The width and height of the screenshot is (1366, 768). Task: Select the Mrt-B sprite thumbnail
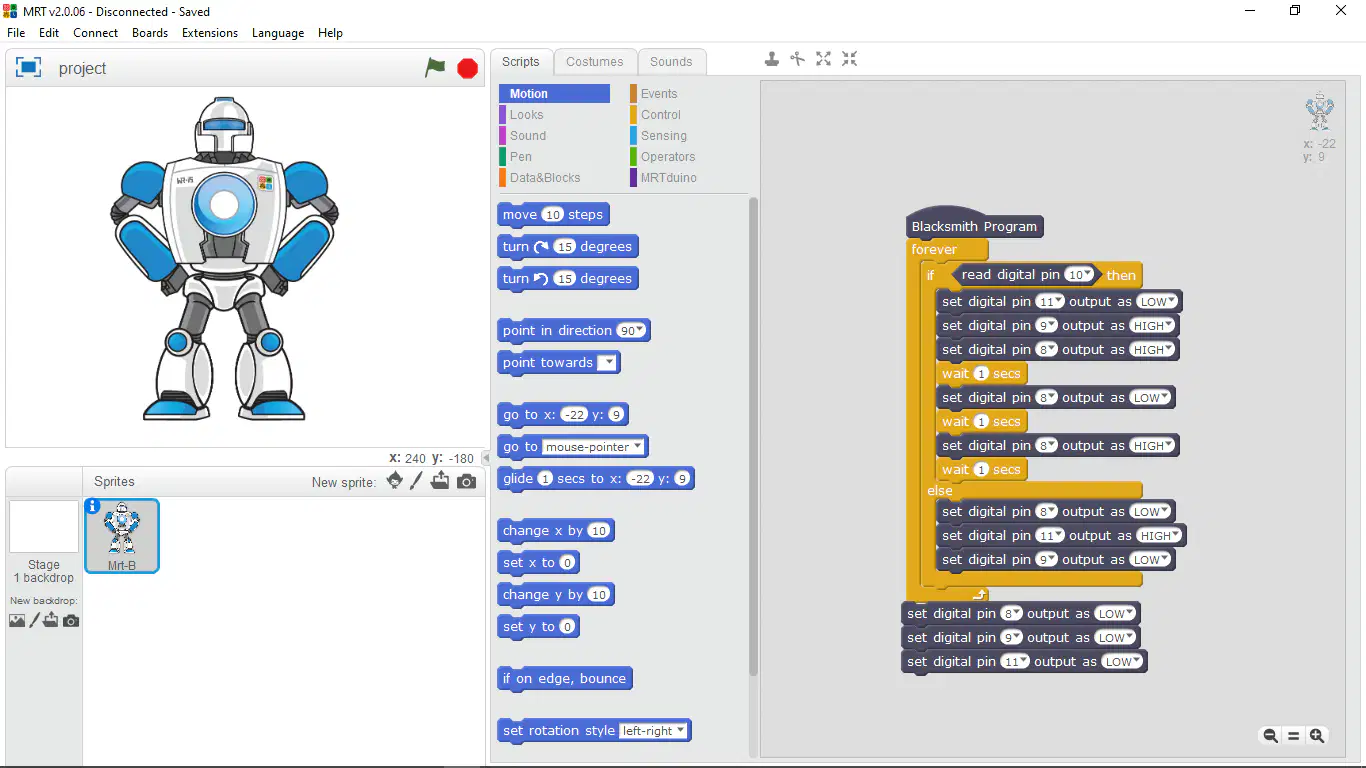point(122,536)
